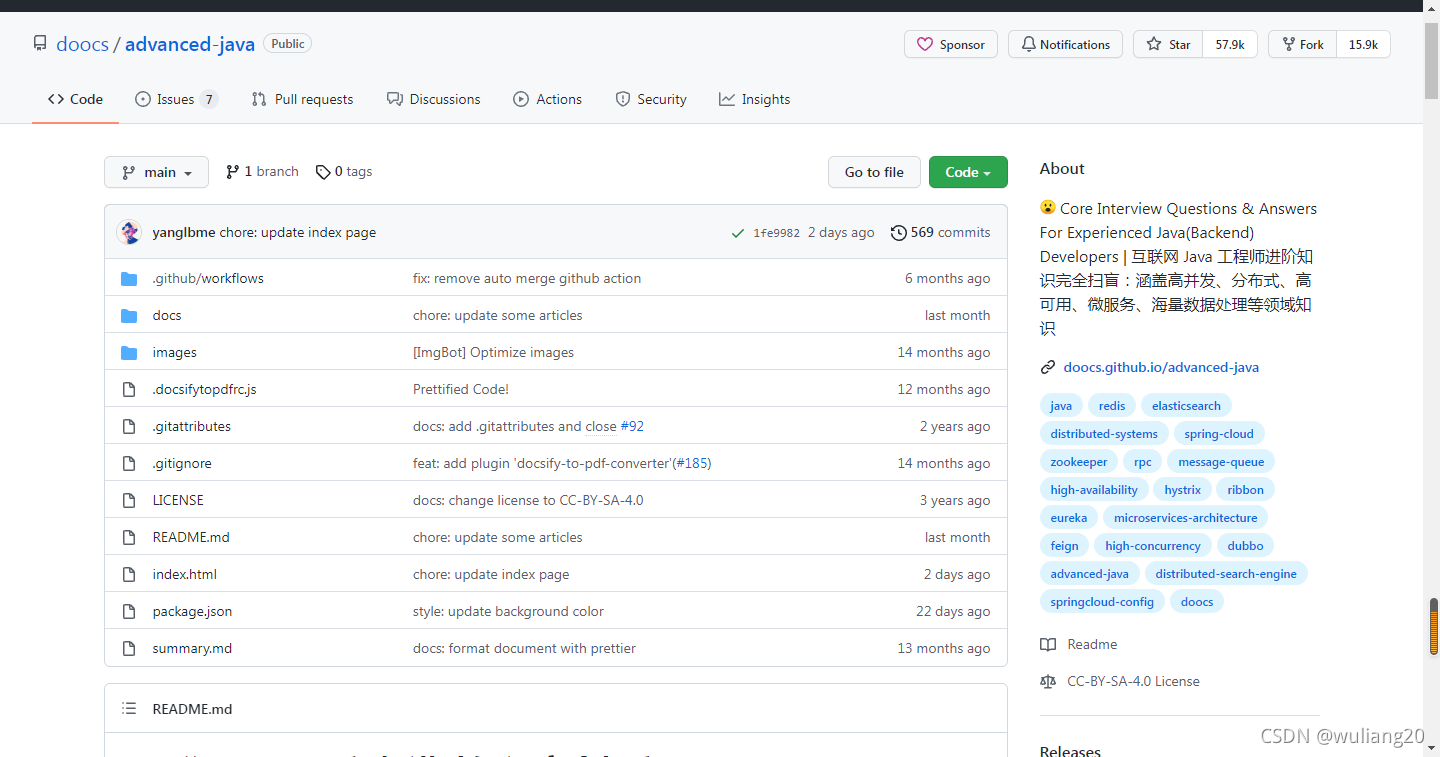Expand the Fork count dropdown

pyautogui.click(x=1363, y=44)
